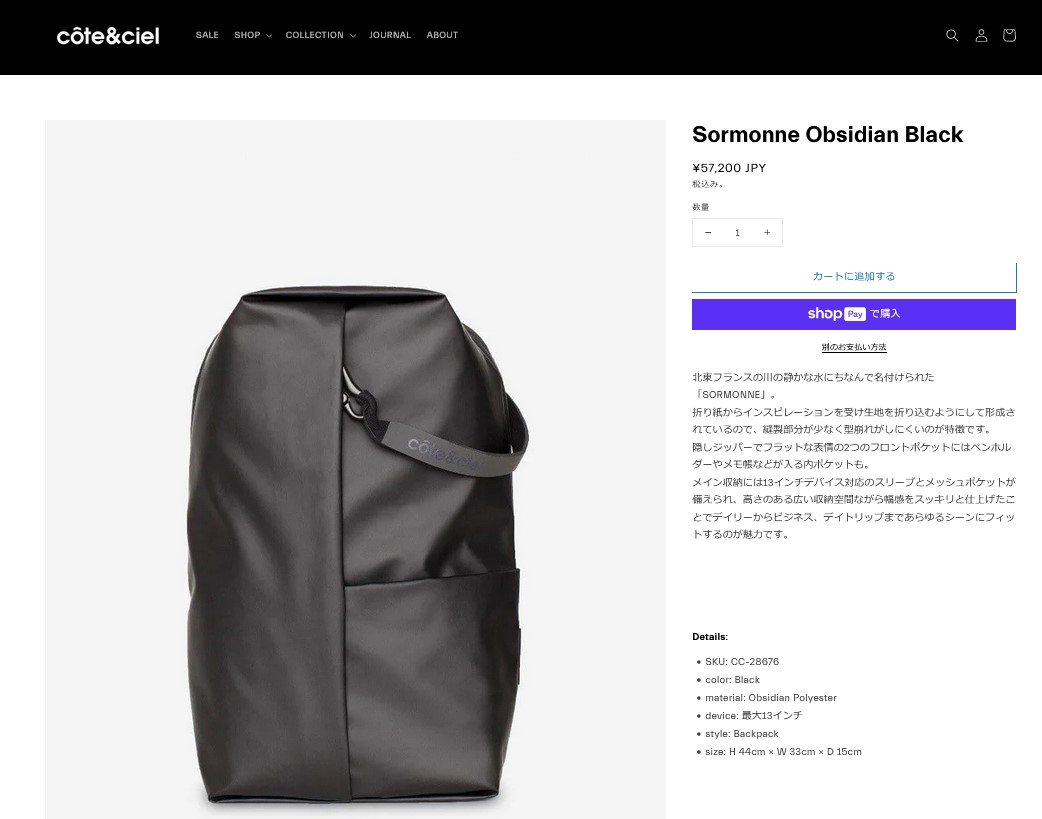Open the Sormonne backpack product image
1042x819 pixels.
355,470
